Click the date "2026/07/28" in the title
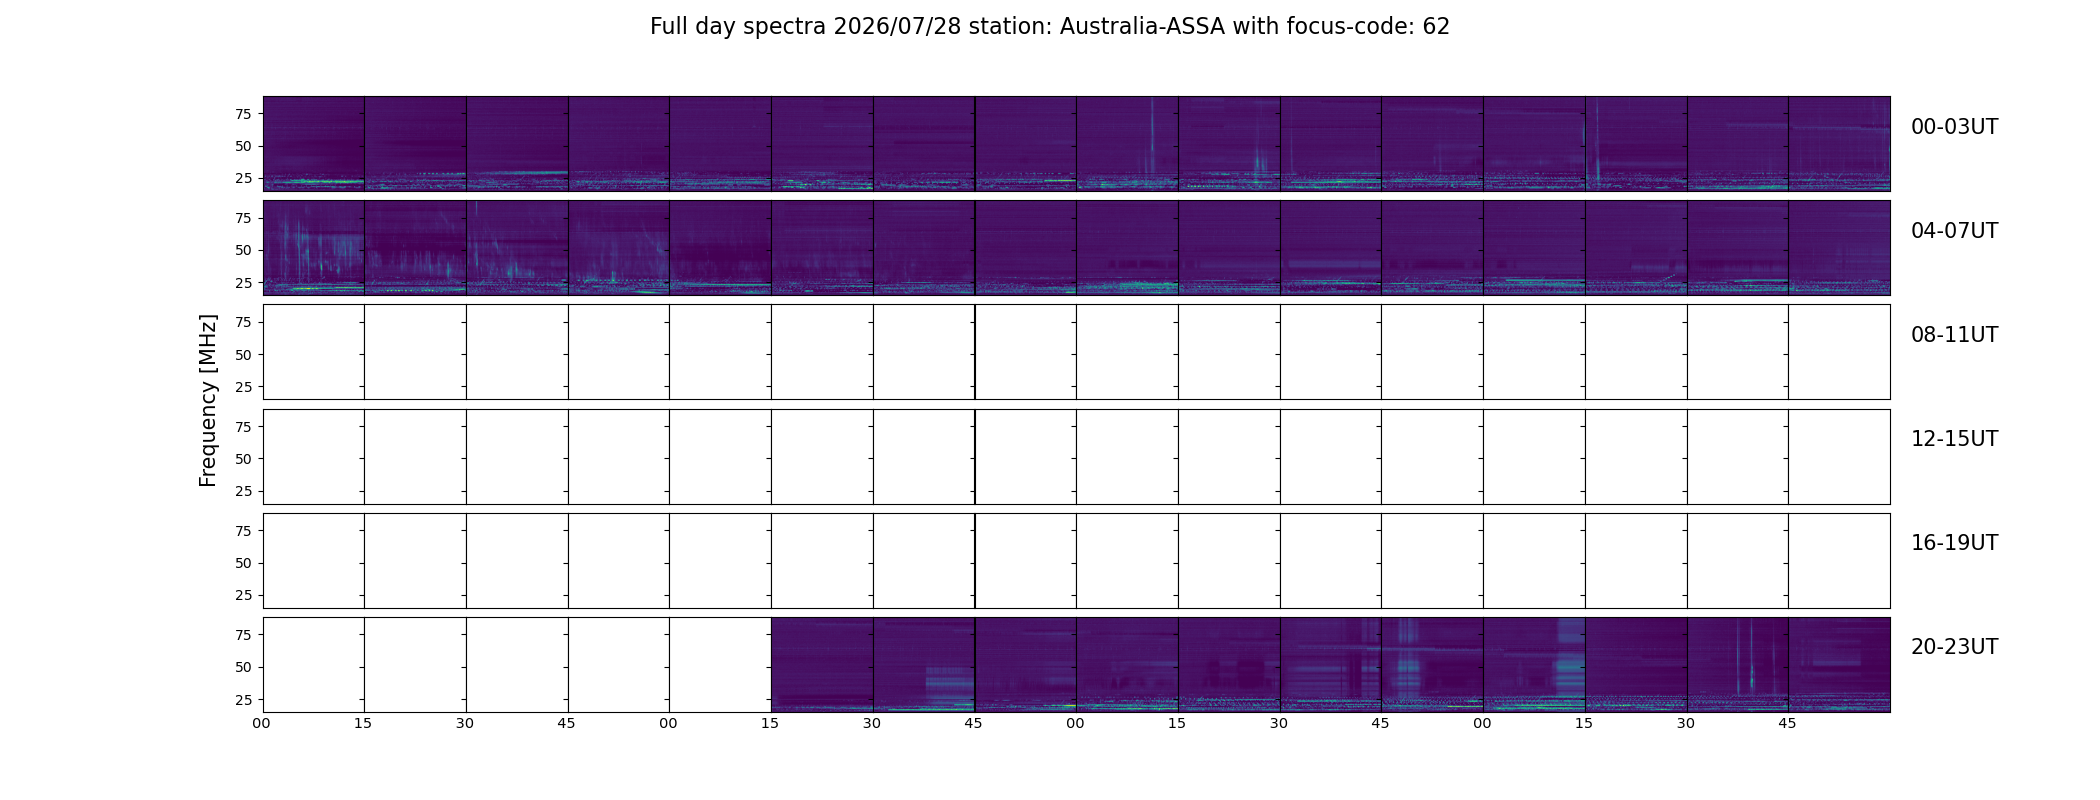The image size is (2100, 800). 897,27
